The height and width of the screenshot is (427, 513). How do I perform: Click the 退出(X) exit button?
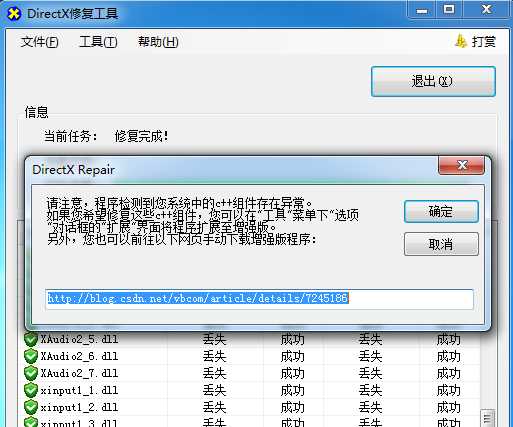tap(433, 82)
